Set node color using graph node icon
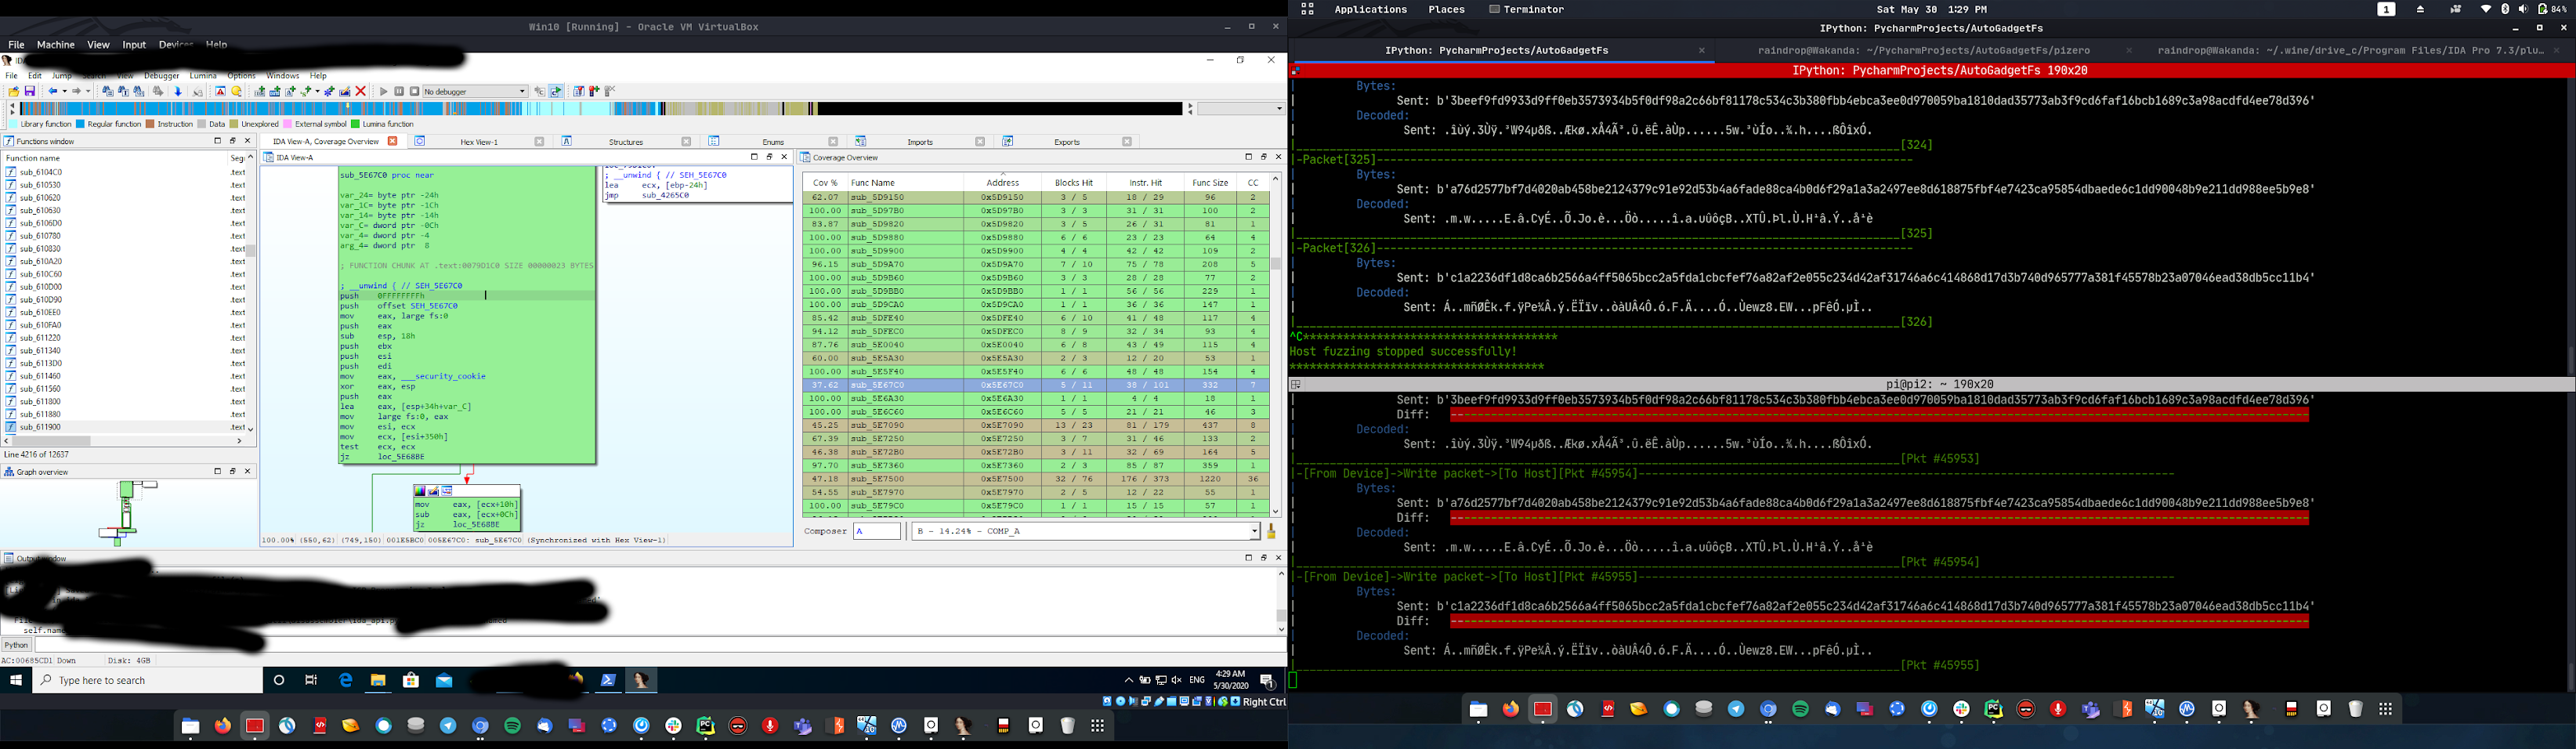The width and height of the screenshot is (2576, 749). click(421, 491)
